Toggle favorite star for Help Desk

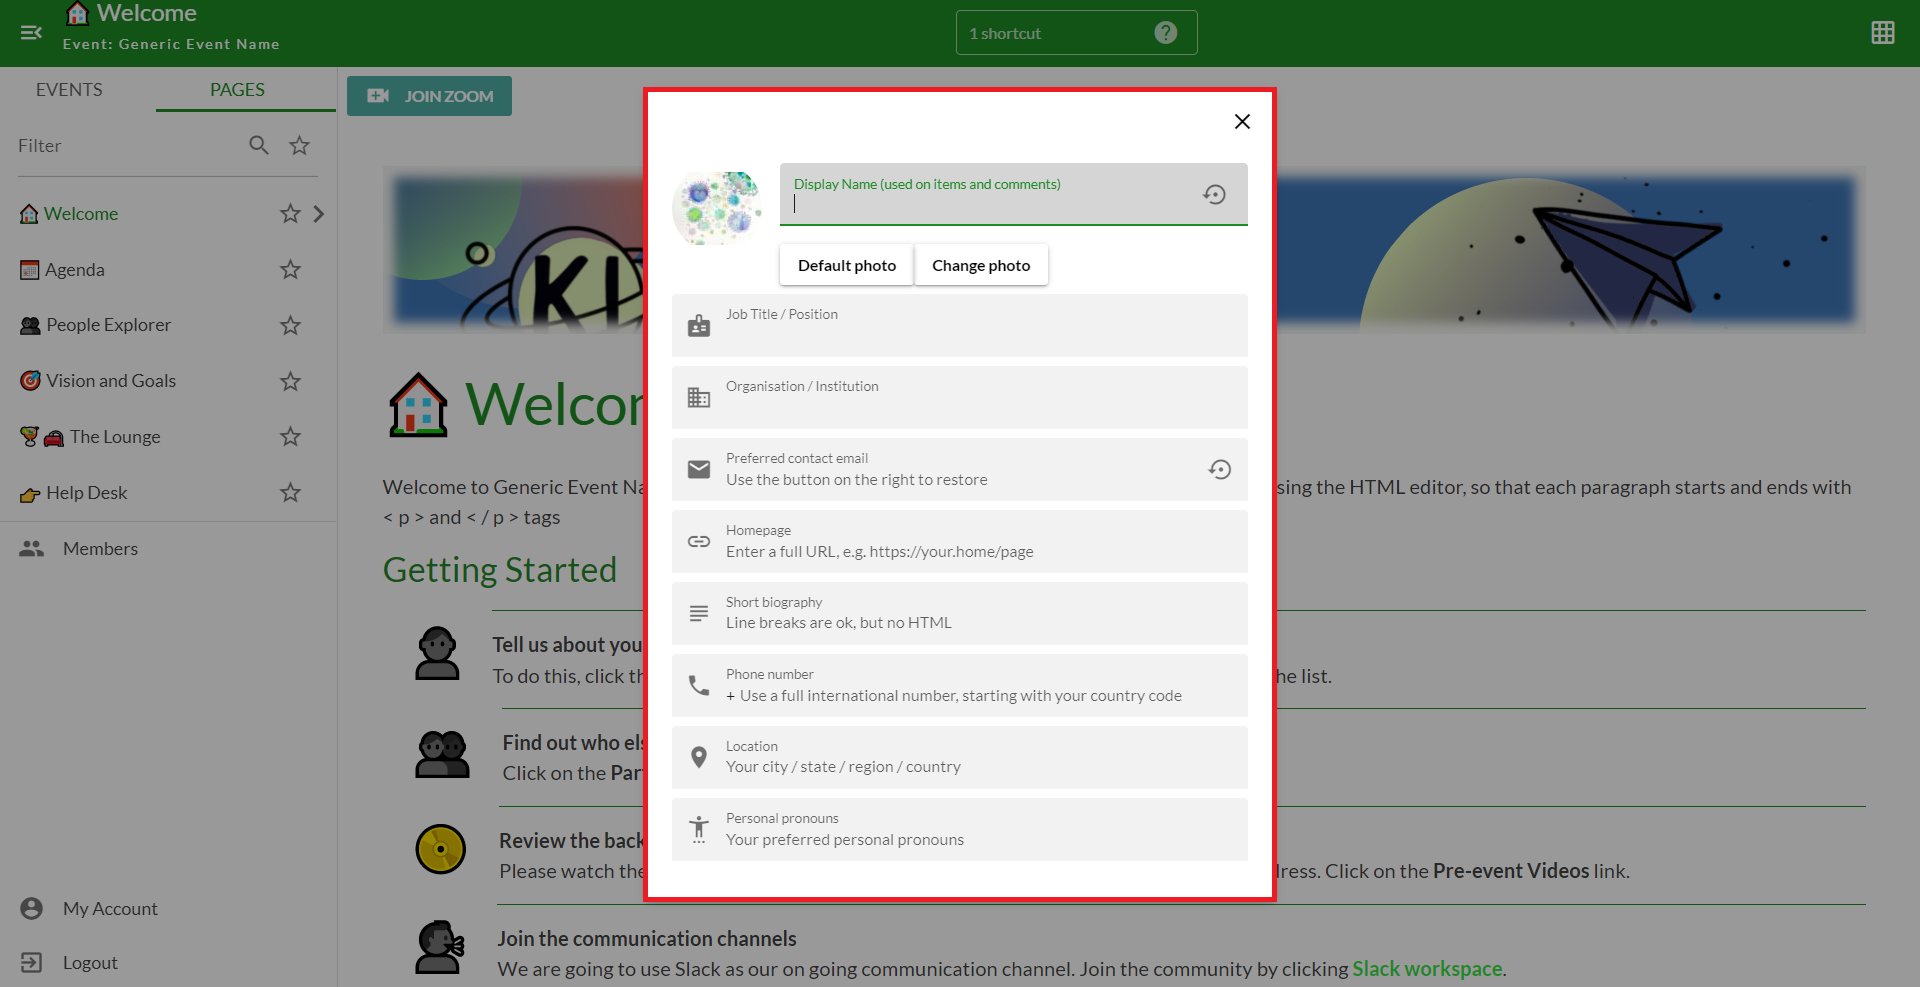(290, 493)
